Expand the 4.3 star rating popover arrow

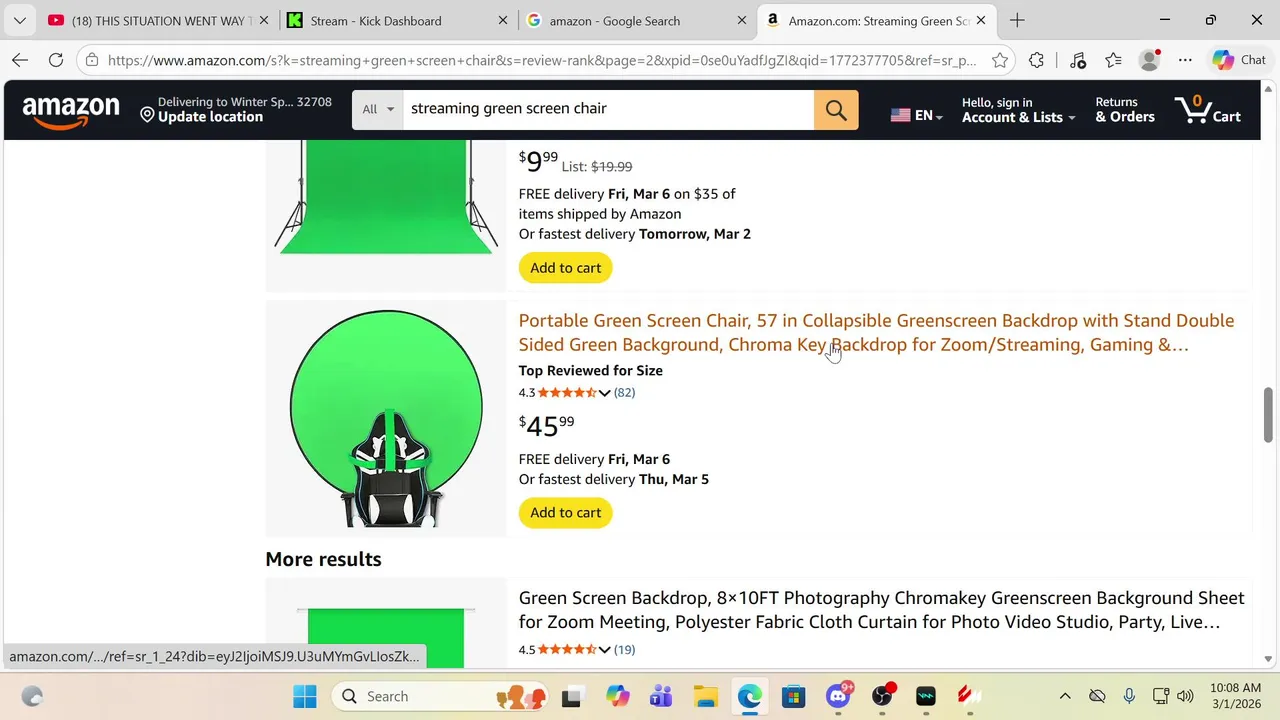(x=604, y=393)
